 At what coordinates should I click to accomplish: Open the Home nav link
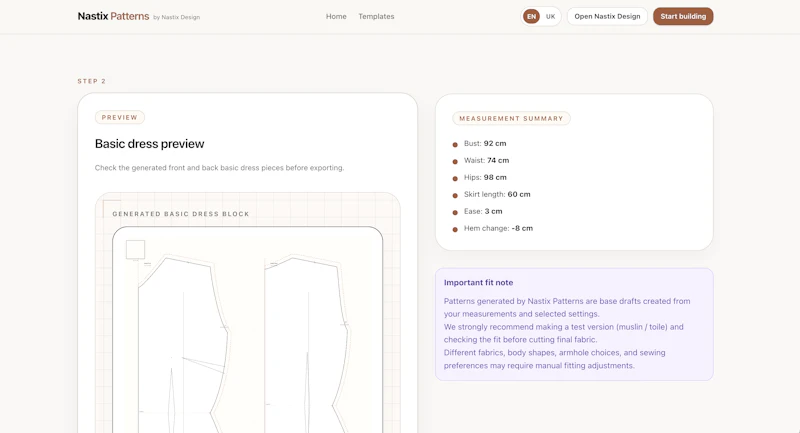pyautogui.click(x=336, y=16)
